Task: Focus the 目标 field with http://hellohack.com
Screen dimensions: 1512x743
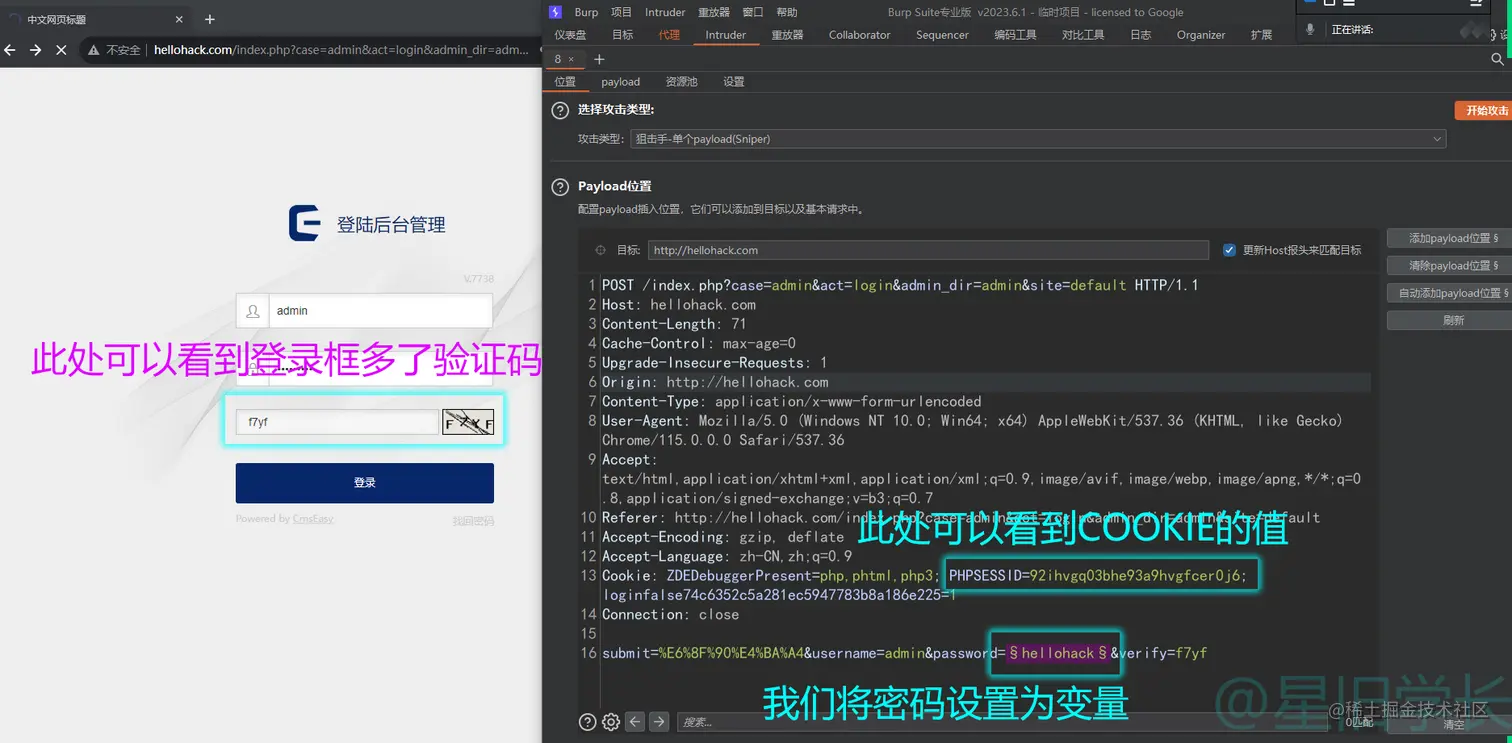Action: click(x=928, y=250)
